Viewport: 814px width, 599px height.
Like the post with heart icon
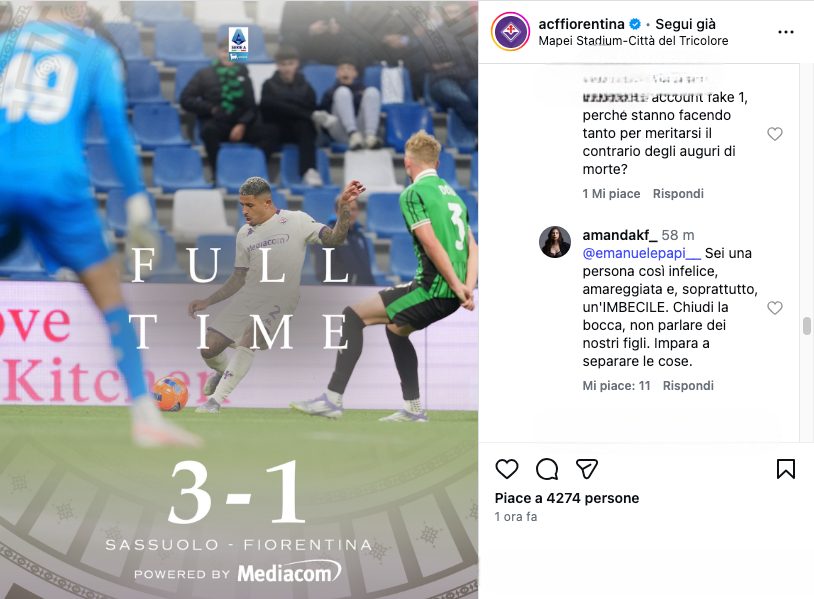click(x=507, y=469)
